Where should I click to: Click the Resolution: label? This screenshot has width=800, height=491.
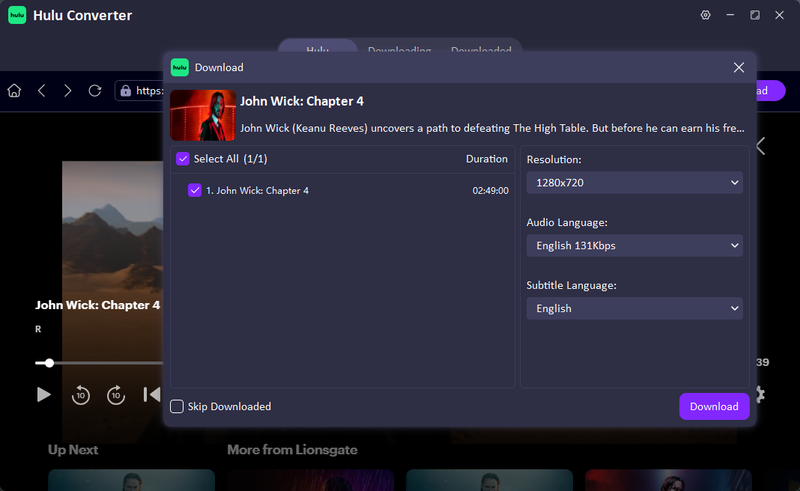554,159
